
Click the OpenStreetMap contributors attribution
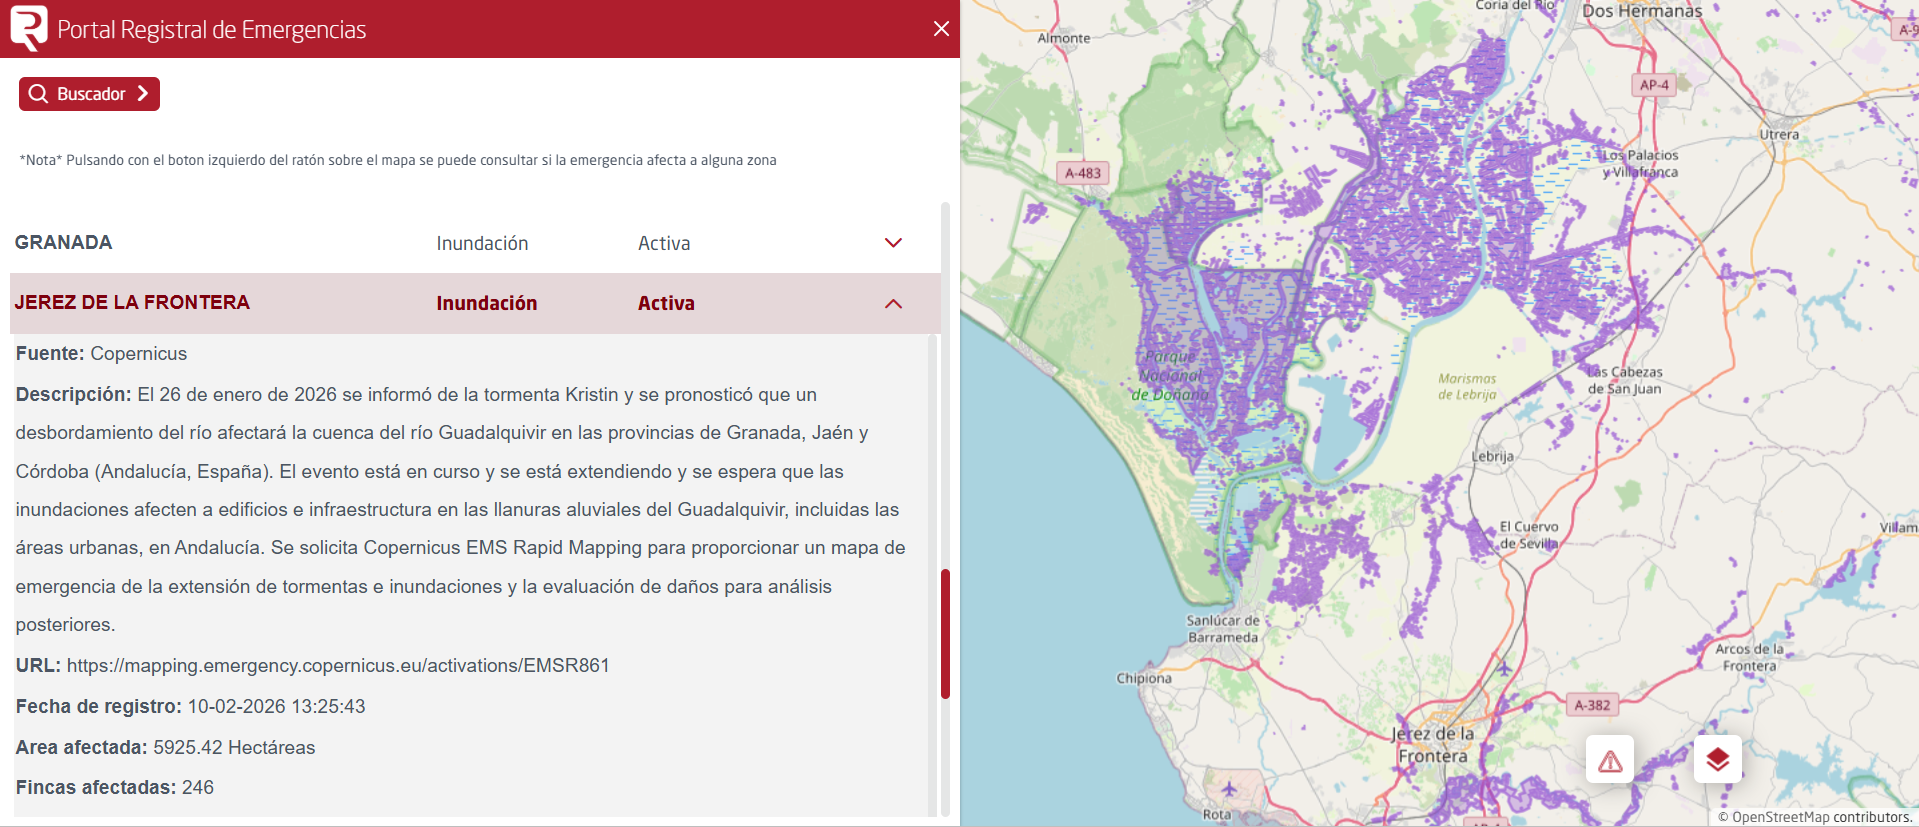coord(1814,817)
